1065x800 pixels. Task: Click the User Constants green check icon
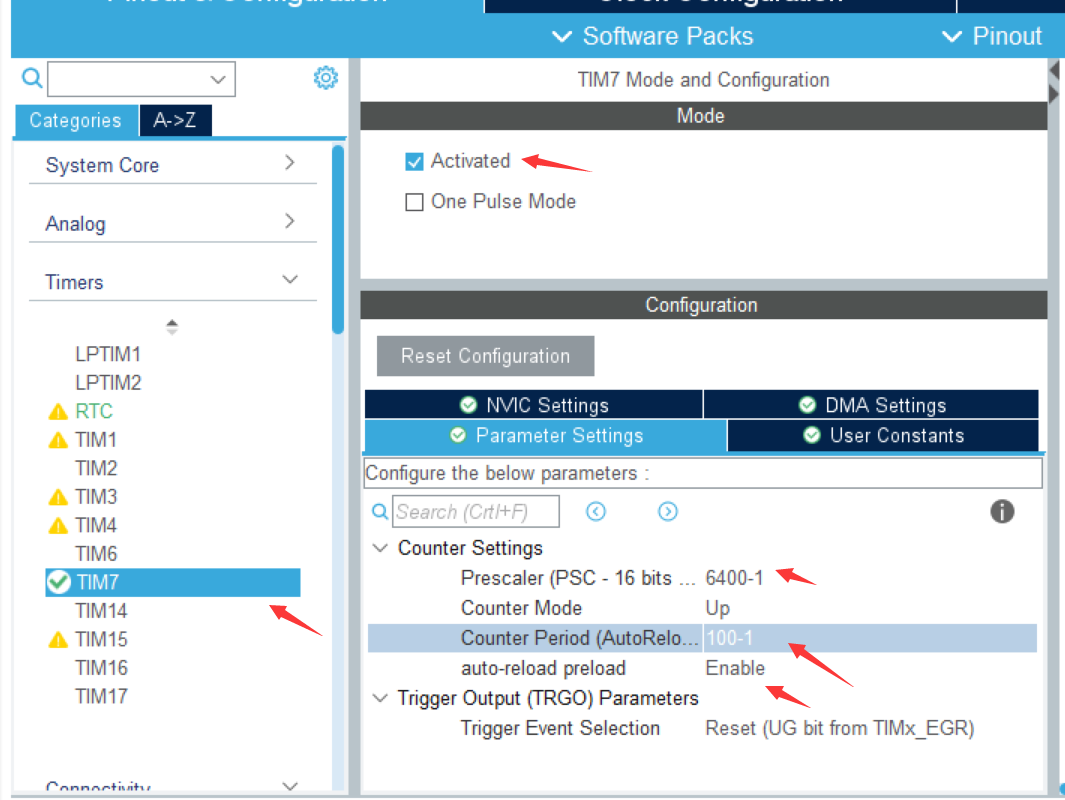click(812, 435)
